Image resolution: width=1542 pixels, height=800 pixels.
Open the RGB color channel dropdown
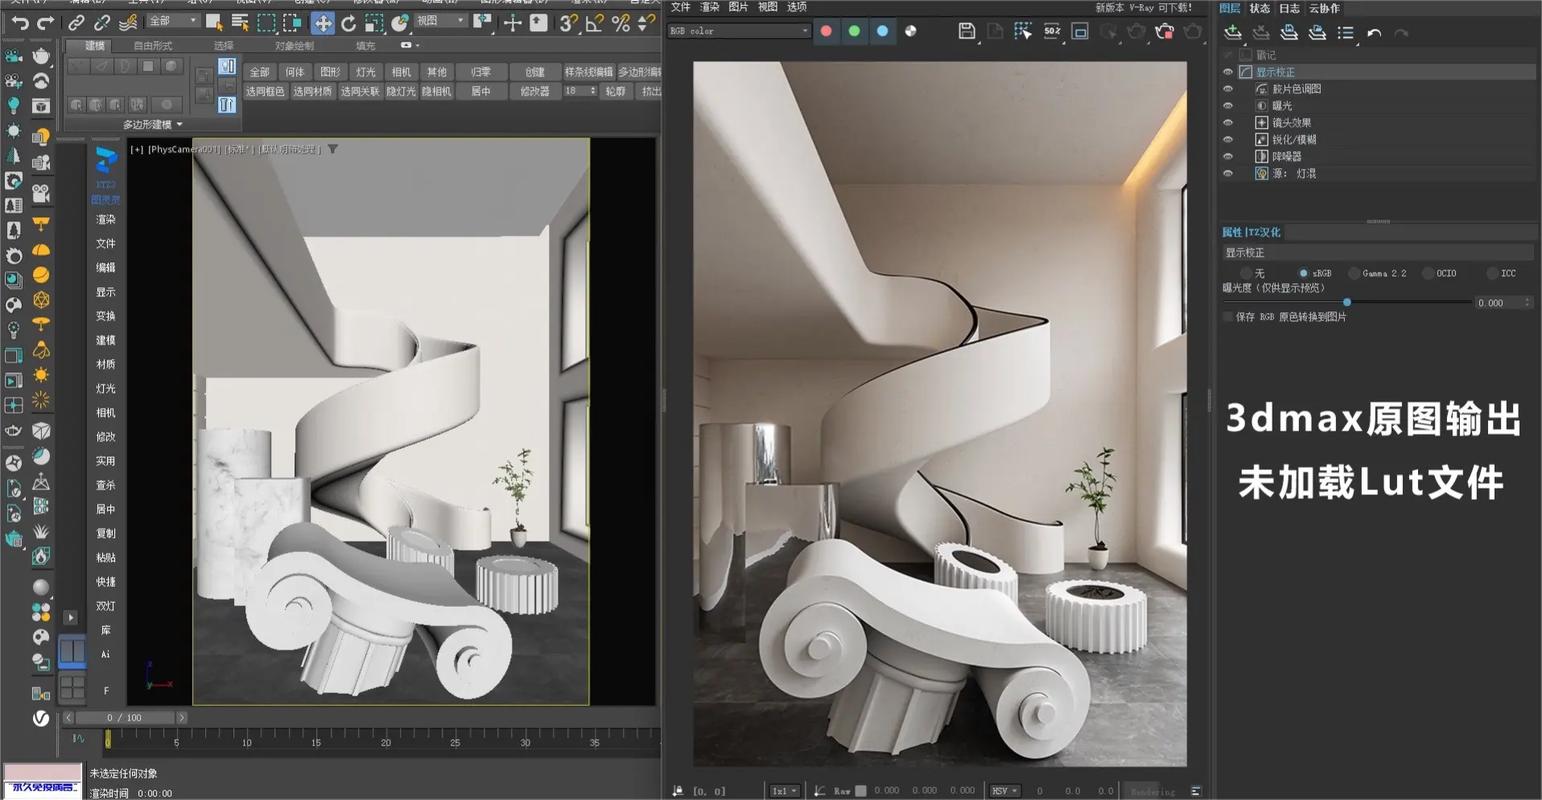pyautogui.click(x=739, y=31)
